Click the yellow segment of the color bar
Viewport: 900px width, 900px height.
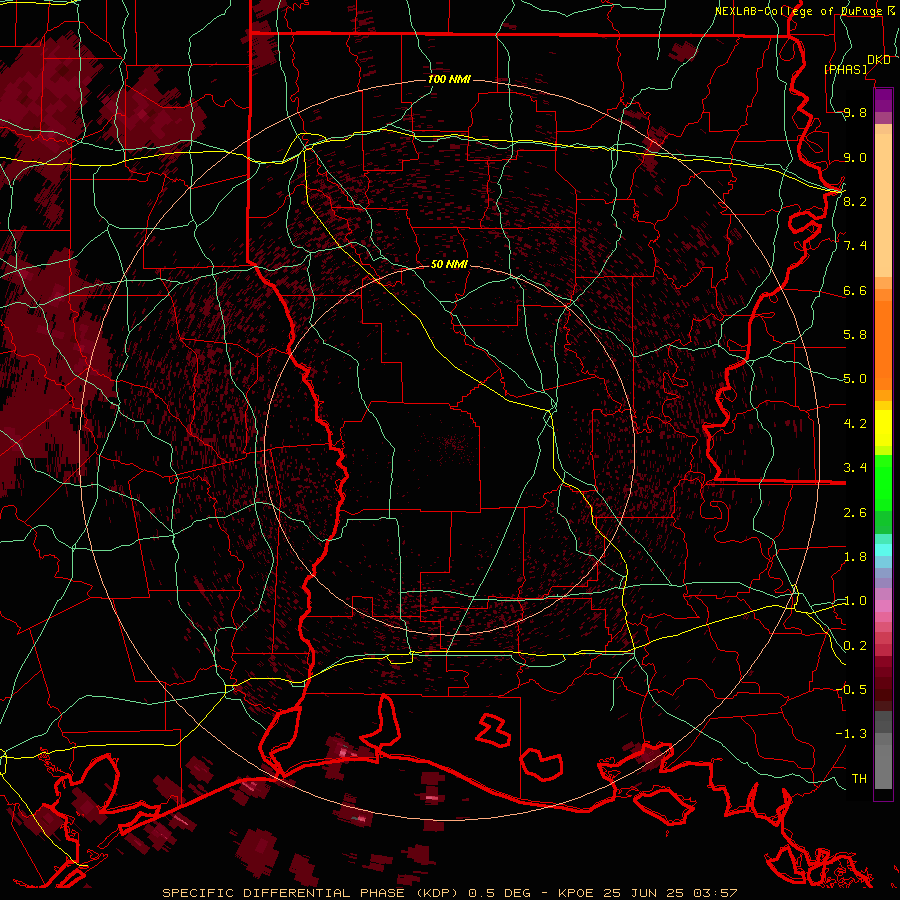(883, 428)
